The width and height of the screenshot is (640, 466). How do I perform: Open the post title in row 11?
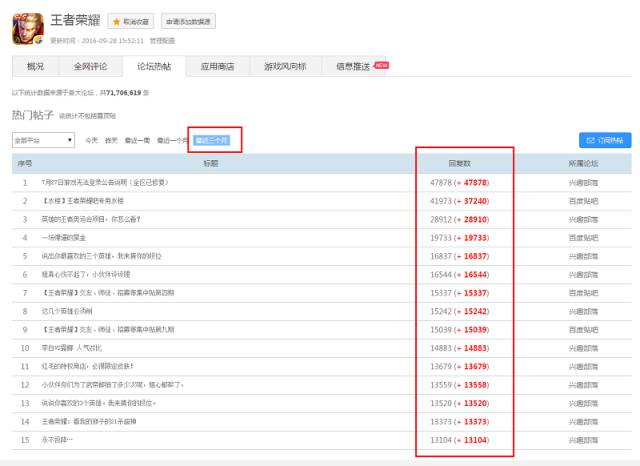pos(87,366)
